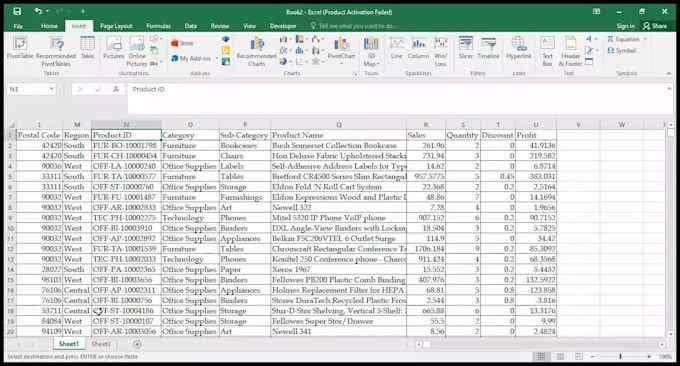
Task: Insert a Timeline filter
Action: [488, 48]
